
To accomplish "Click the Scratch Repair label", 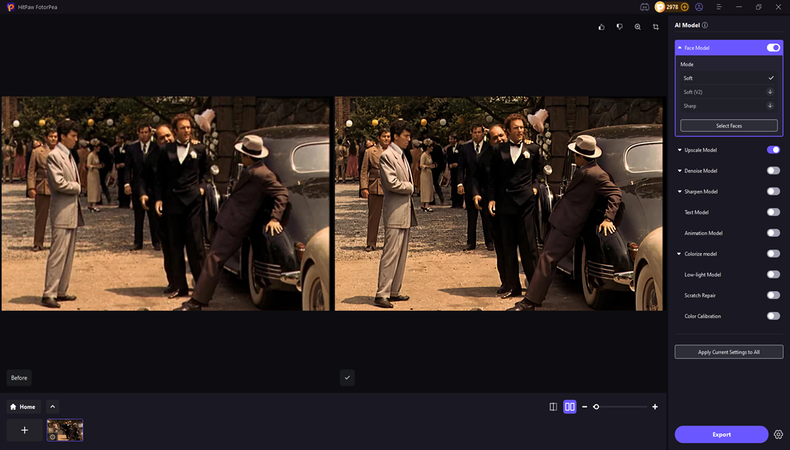I will point(700,295).
